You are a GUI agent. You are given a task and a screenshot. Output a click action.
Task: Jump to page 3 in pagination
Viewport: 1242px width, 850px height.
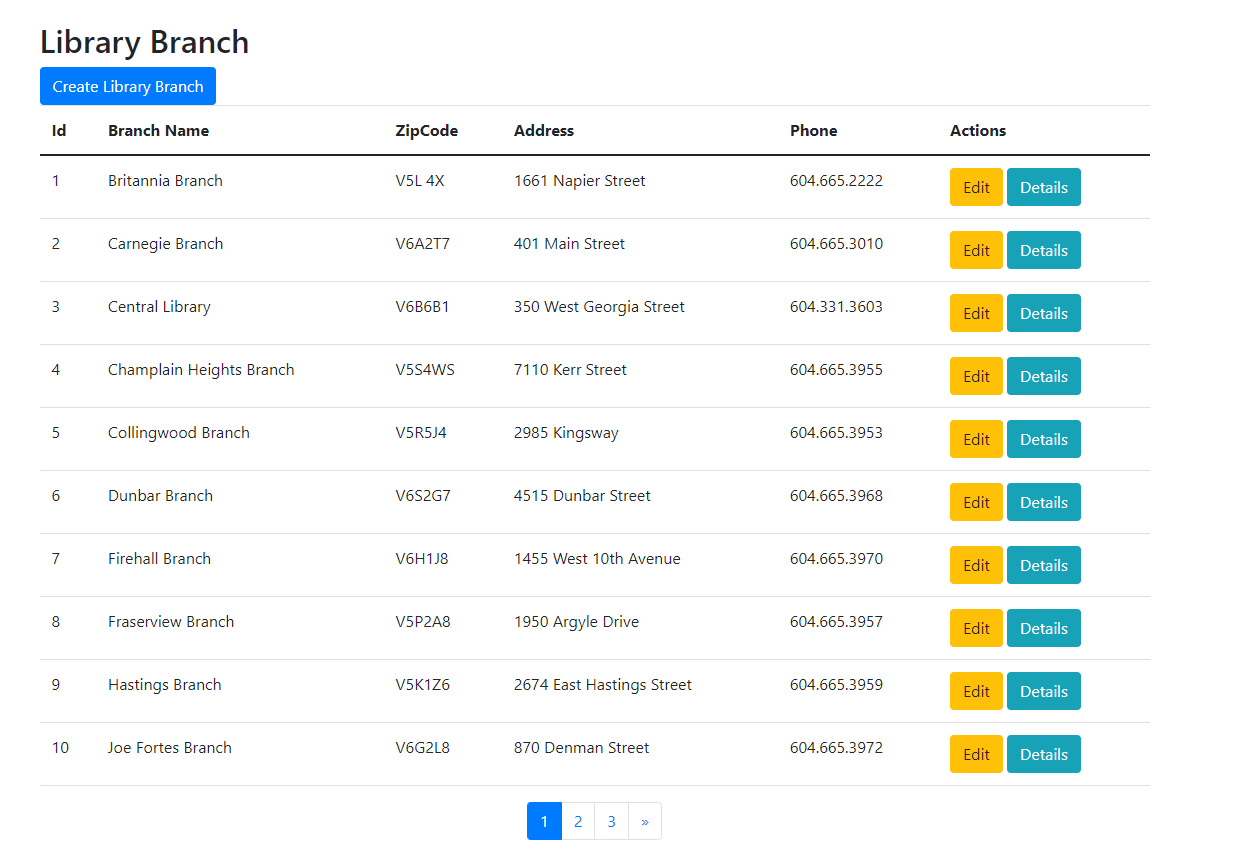point(611,821)
